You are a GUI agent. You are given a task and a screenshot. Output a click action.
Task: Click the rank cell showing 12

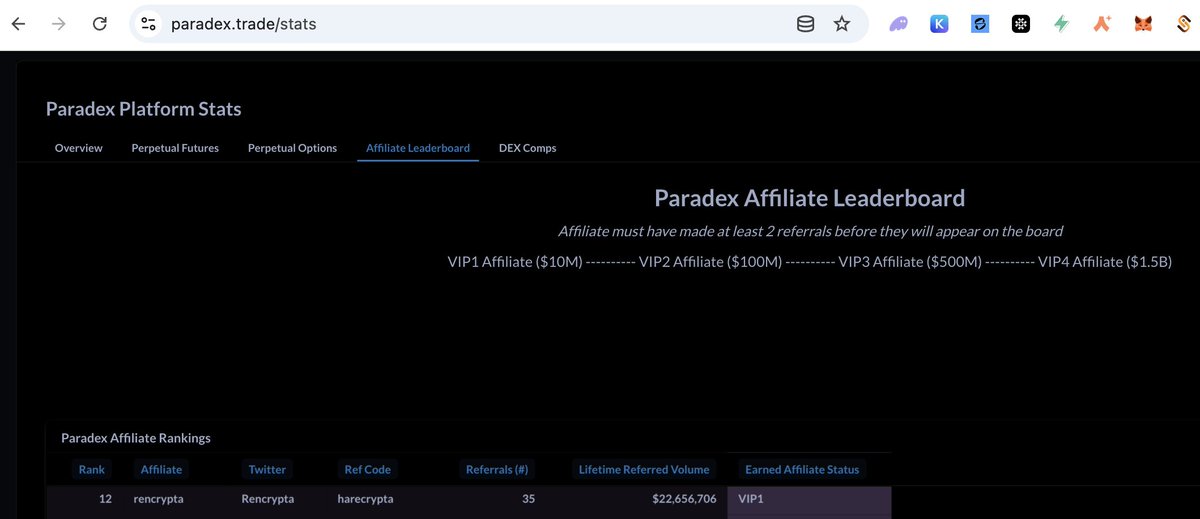pyautogui.click(x=105, y=499)
